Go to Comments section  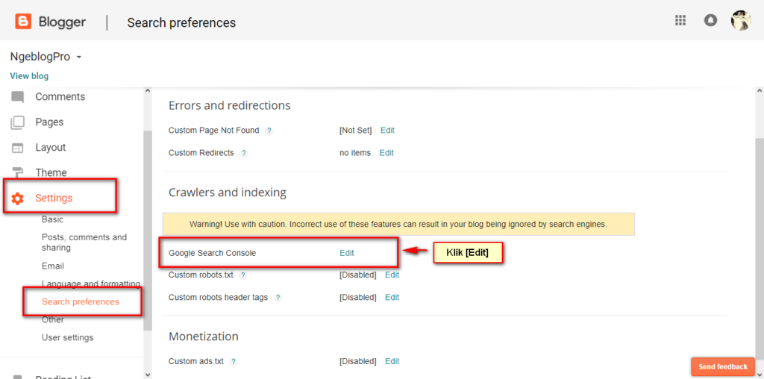click(x=60, y=97)
